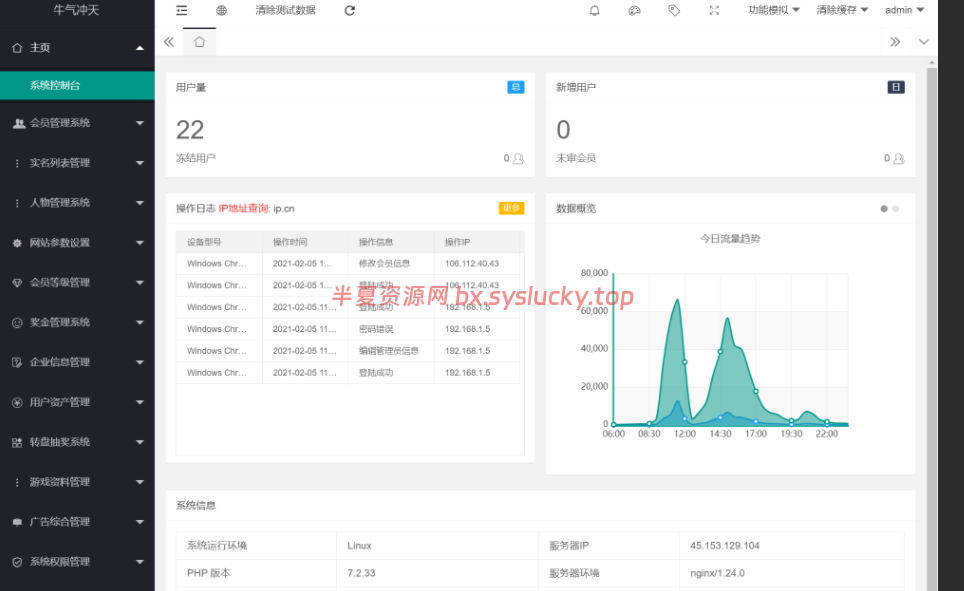The image size is (964, 591).
Task: Show first chart slide indicator dot
Action: click(x=884, y=209)
